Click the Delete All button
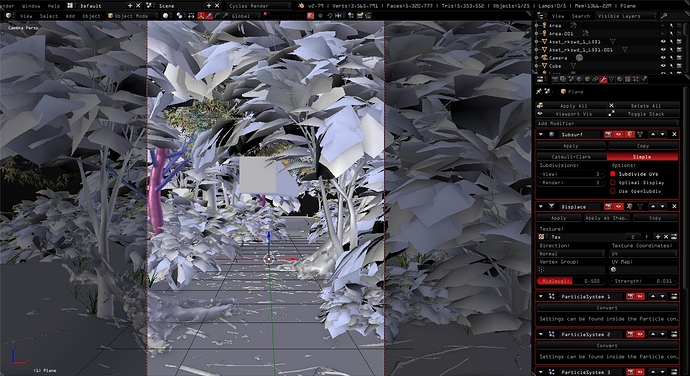 coord(644,106)
